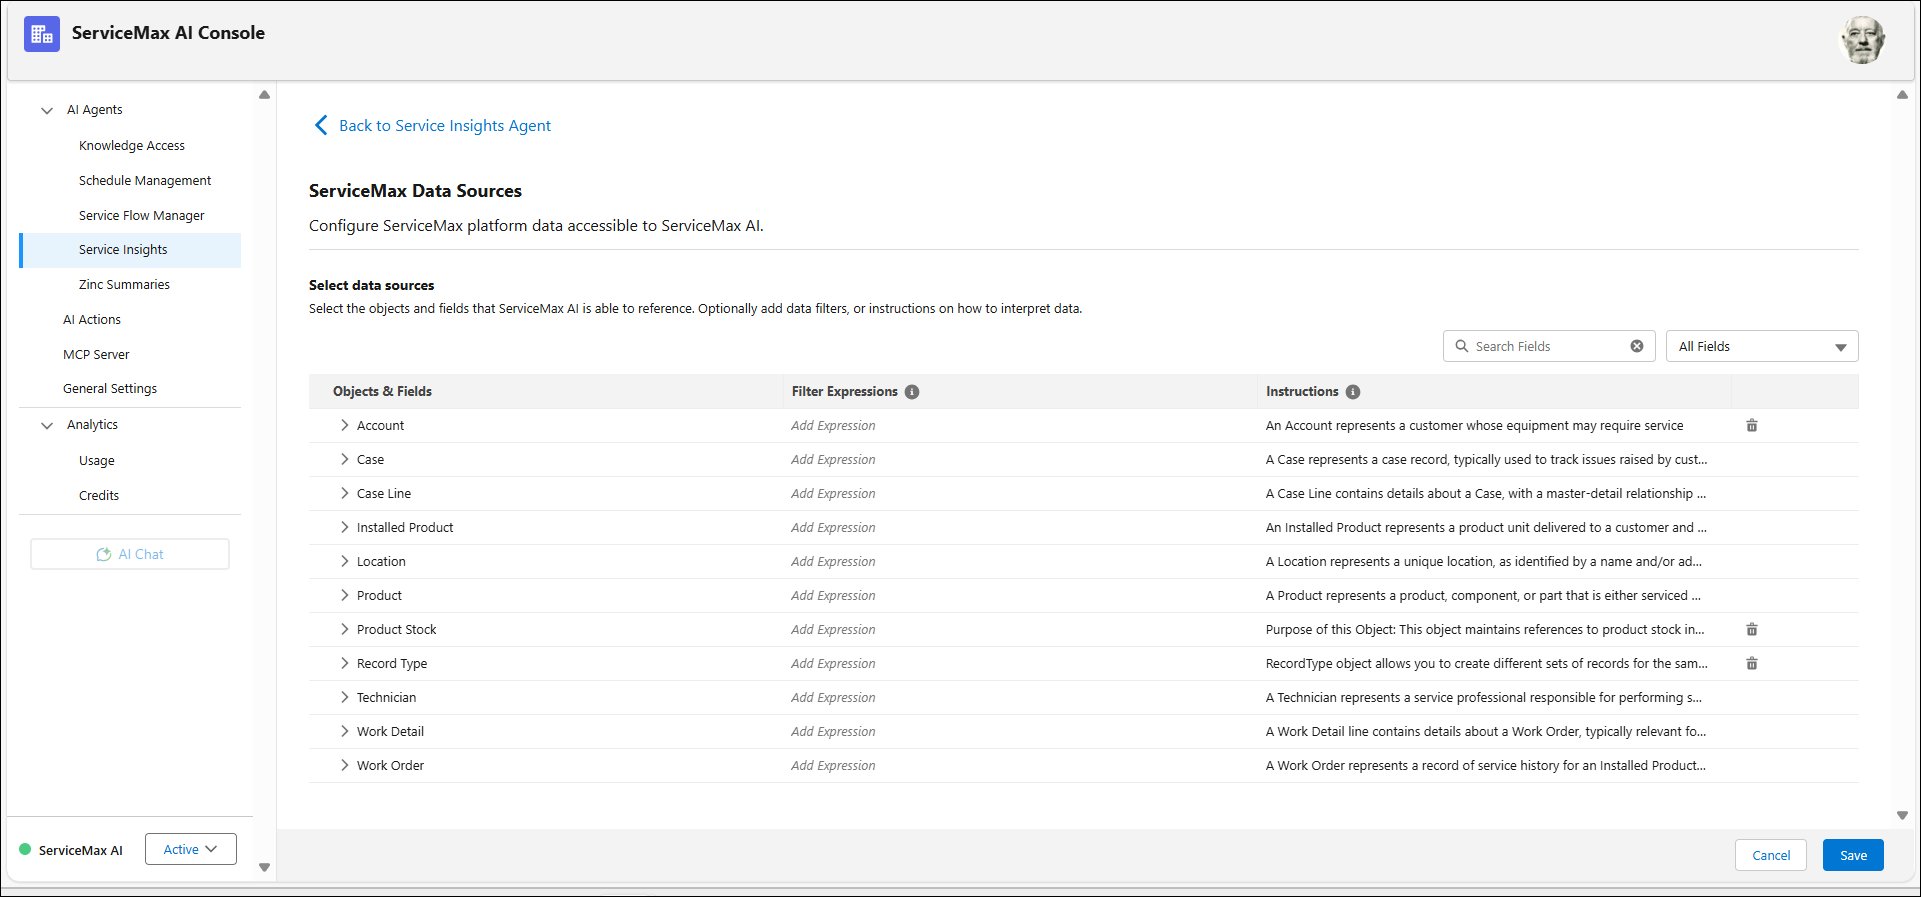Click sidebar scrollbar down arrow

click(x=264, y=867)
